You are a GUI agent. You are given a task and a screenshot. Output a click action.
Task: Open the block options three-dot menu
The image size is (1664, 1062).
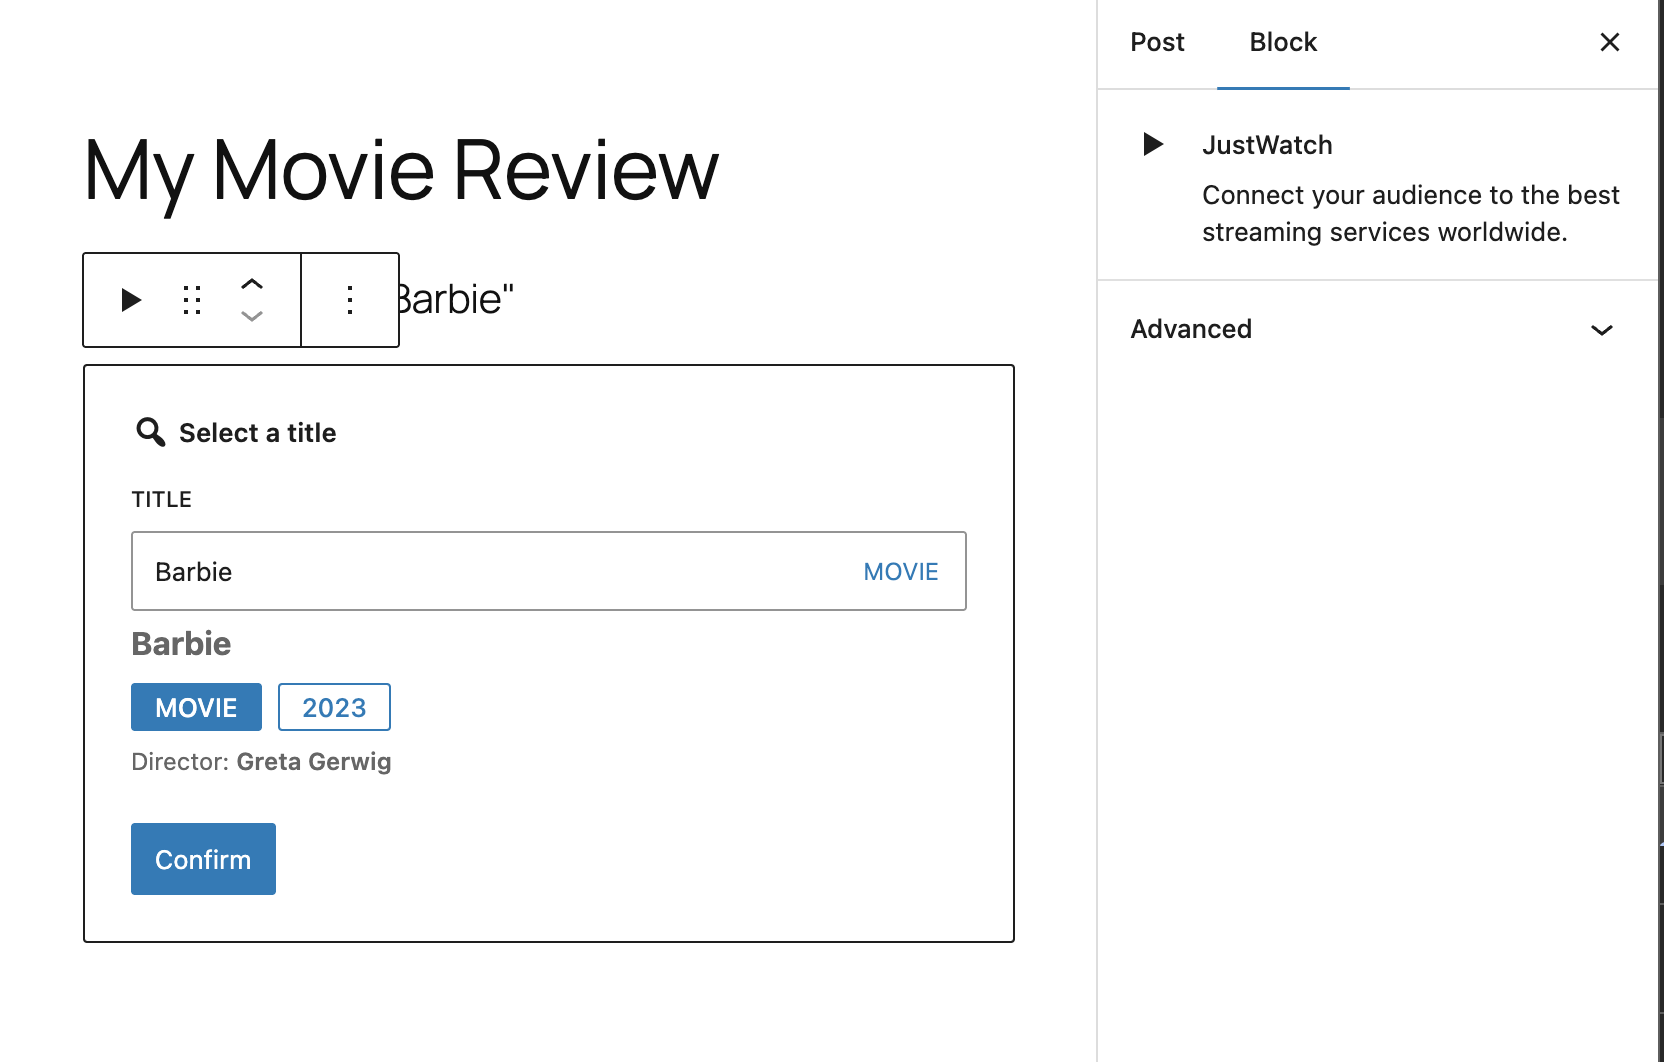(x=350, y=300)
